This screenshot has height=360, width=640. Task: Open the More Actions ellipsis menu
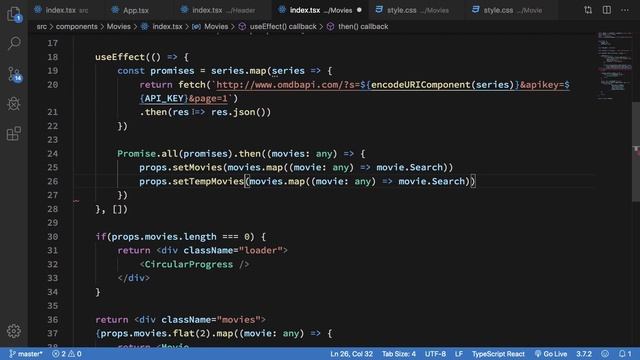pos(625,10)
